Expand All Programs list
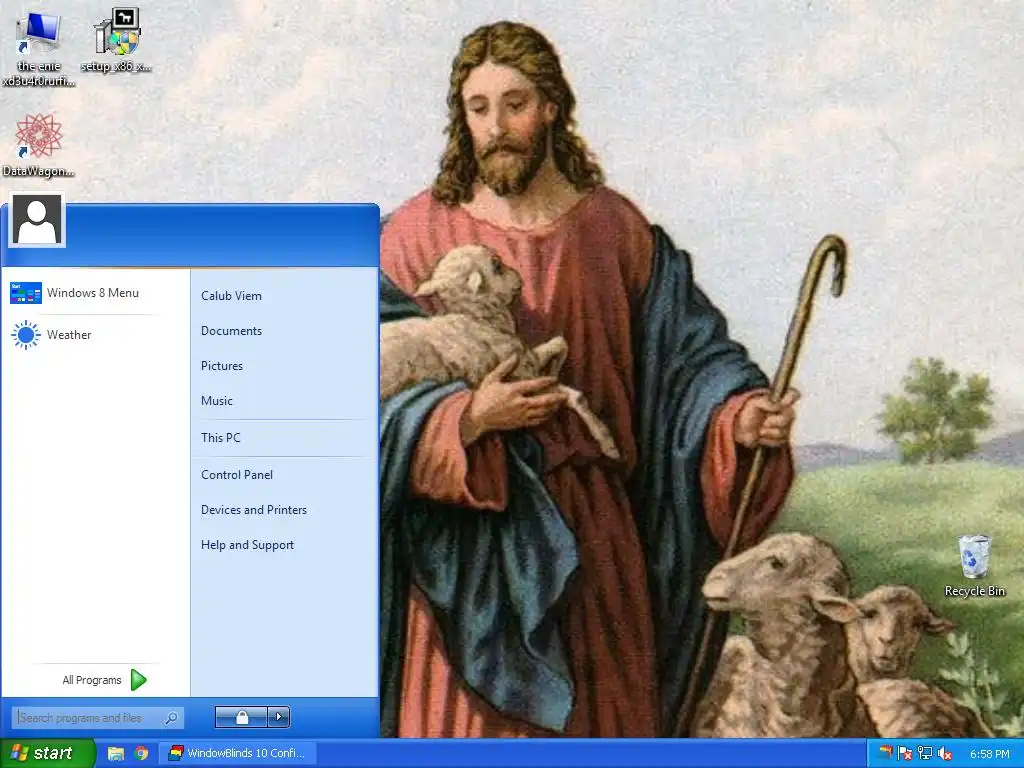 [104, 680]
